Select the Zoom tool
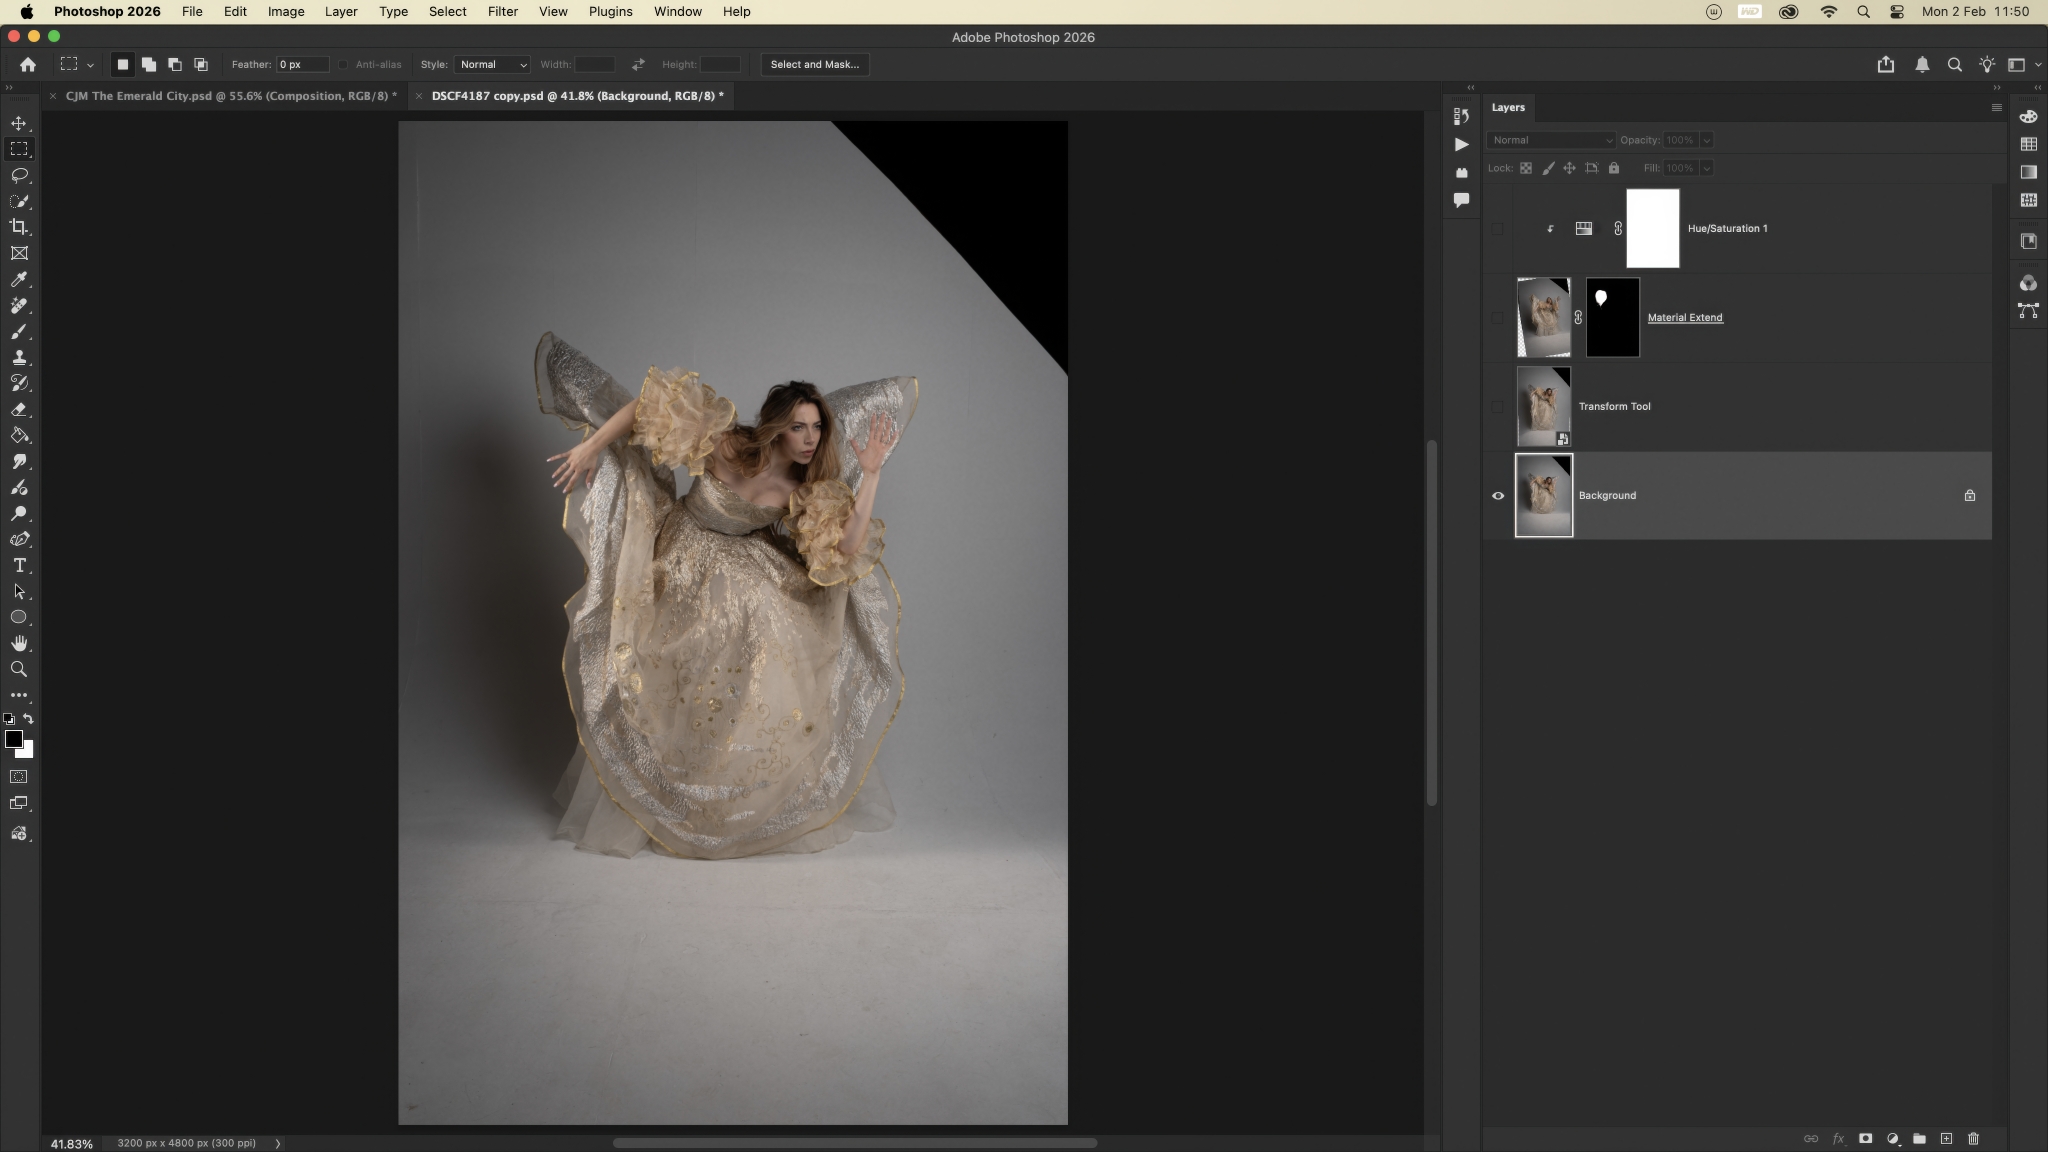Screen dimensions: 2048x1152 pos(19,669)
